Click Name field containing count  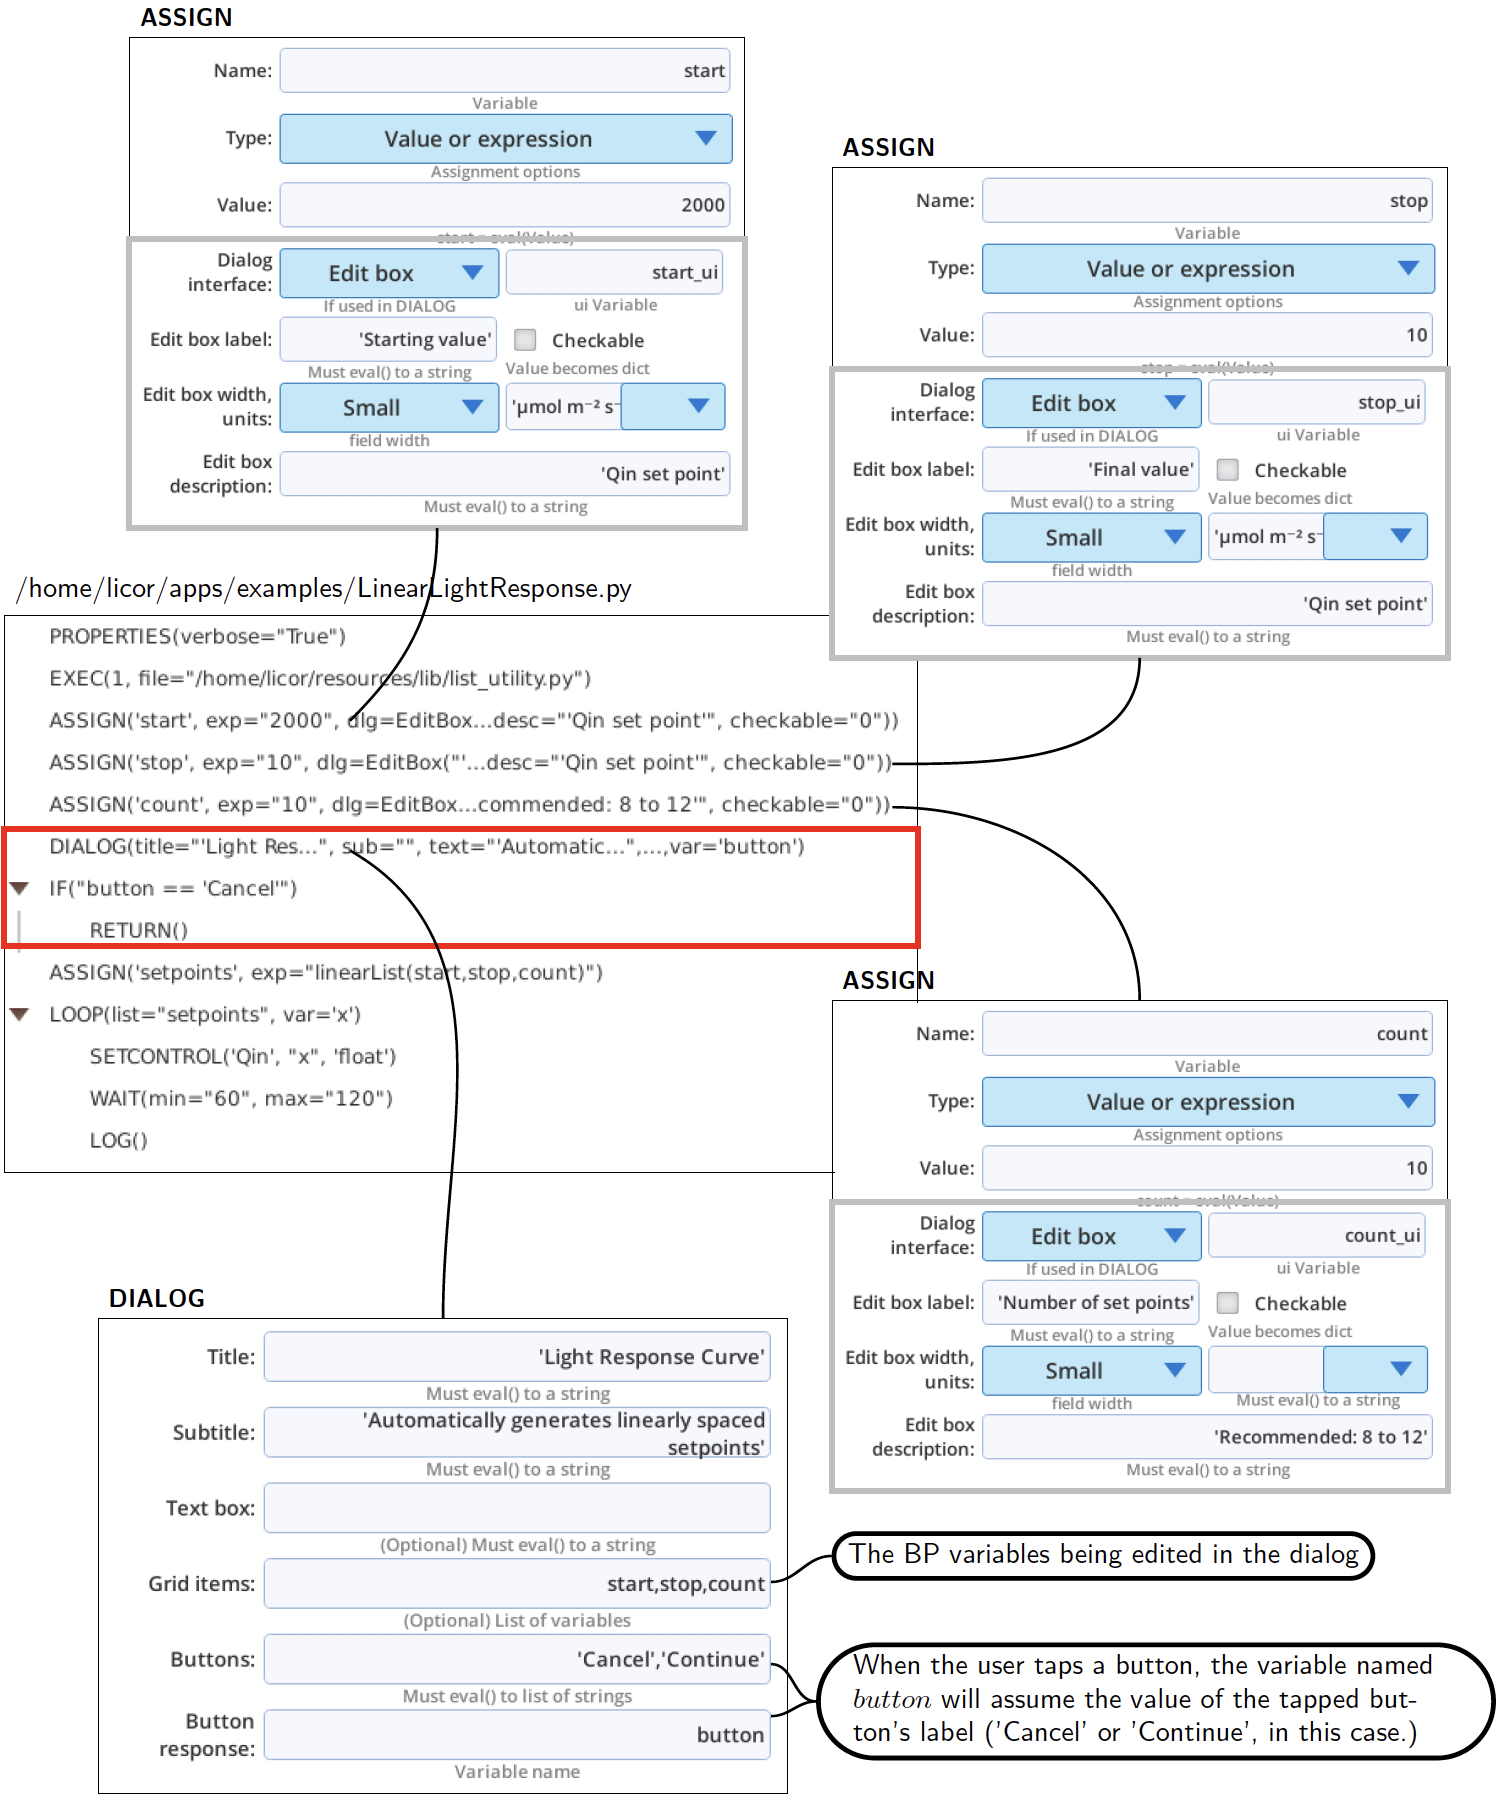[1207, 1034]
